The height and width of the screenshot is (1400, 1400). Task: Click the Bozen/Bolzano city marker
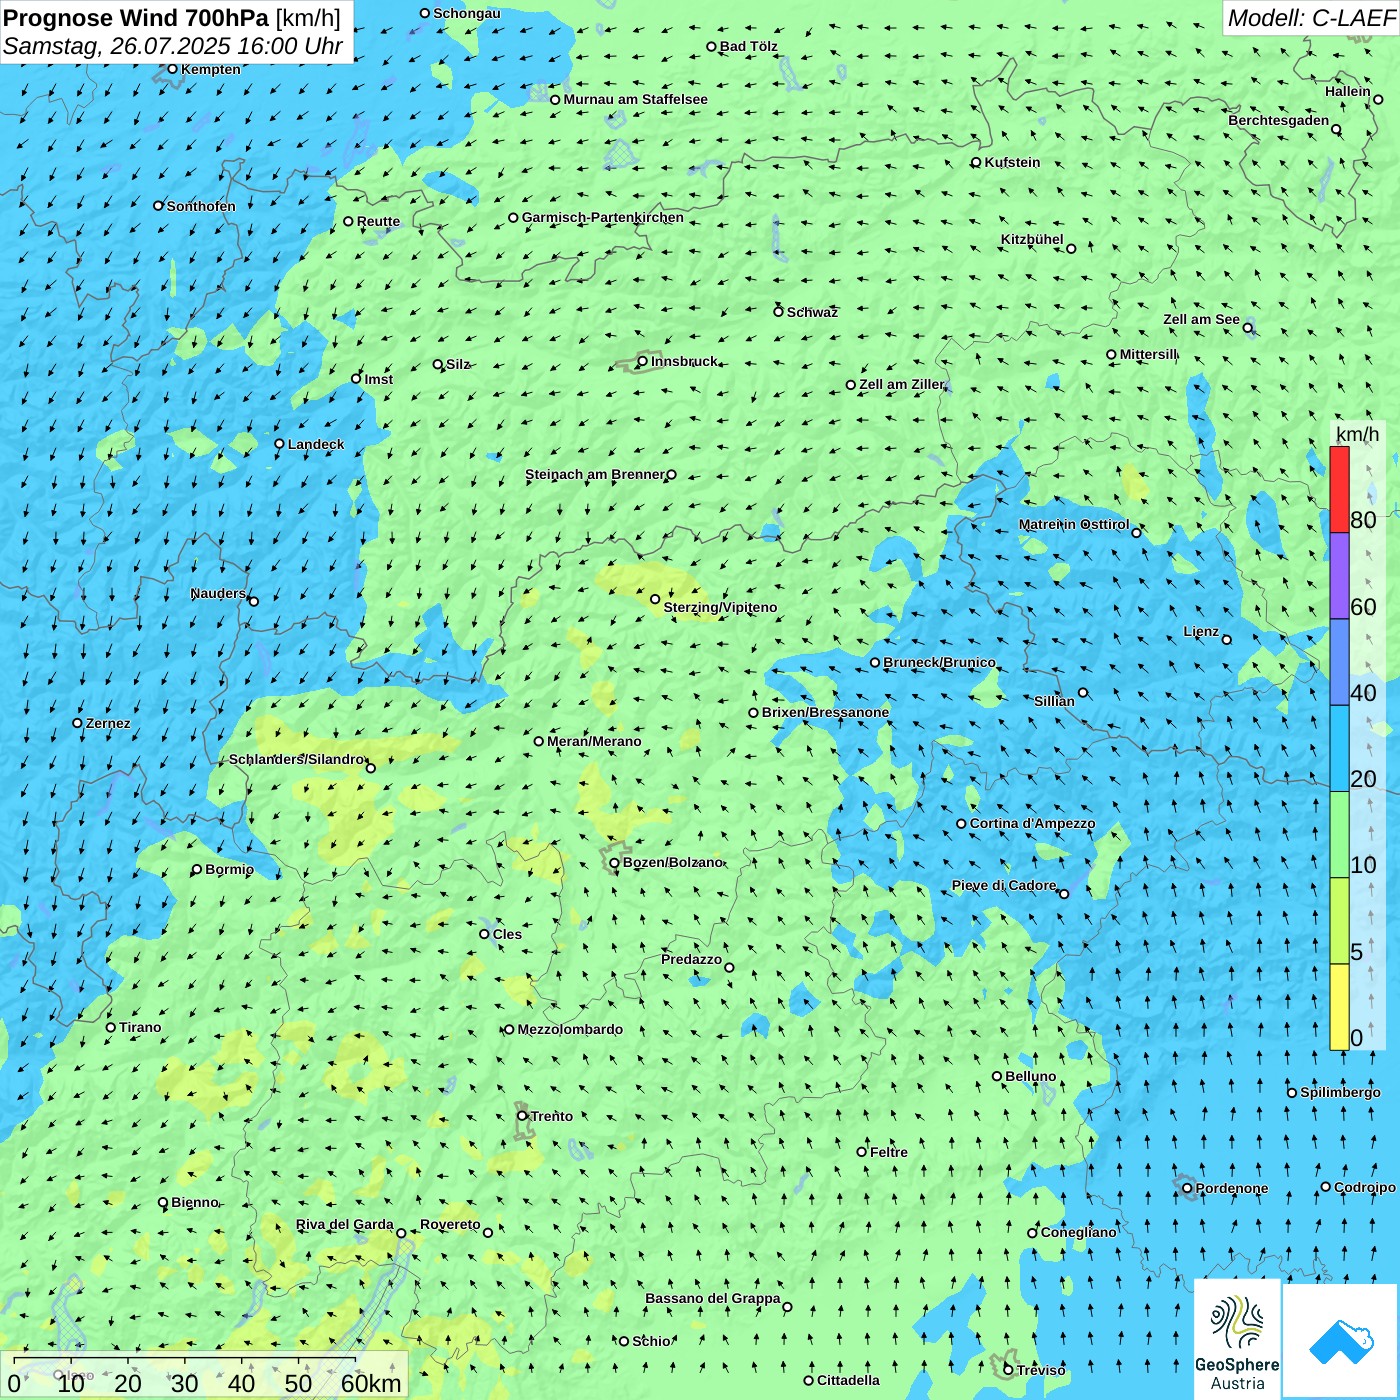[615, 863]
